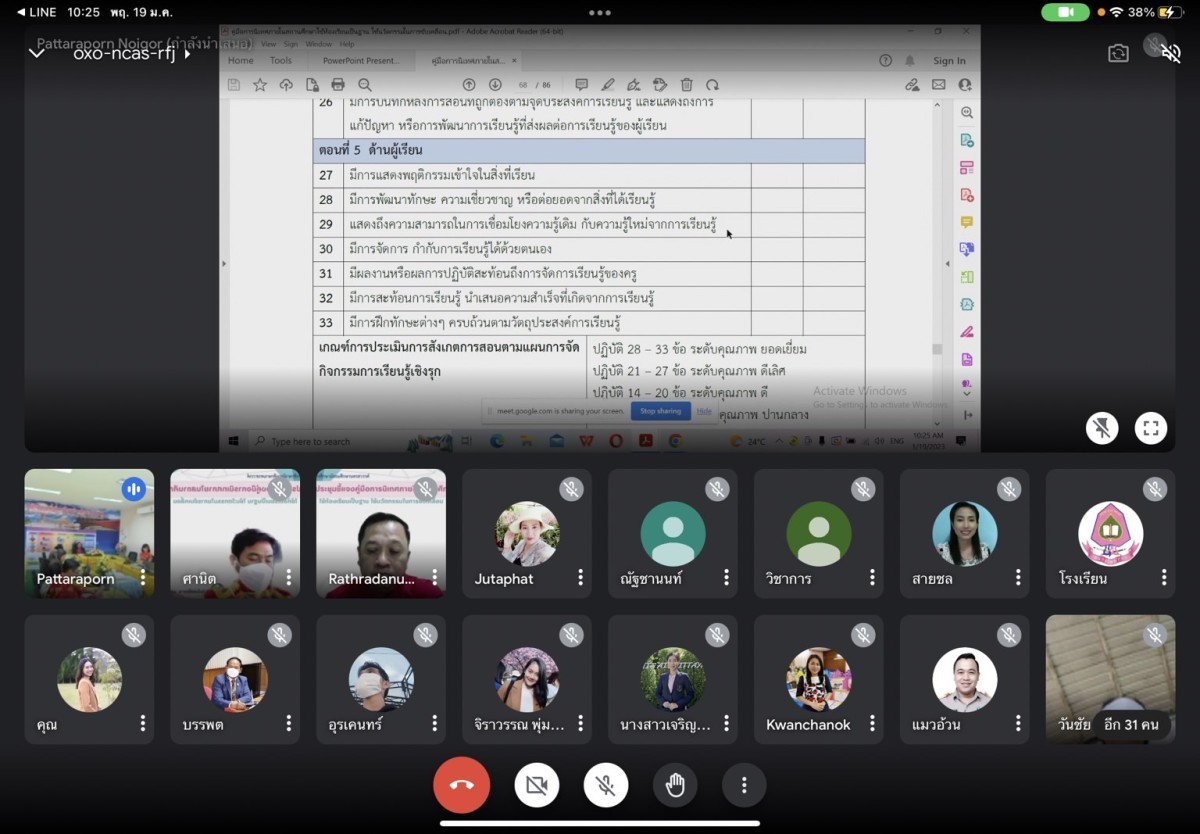This screenshot has height=834, width=1200.
Task: Tap the muted mic icon on Jutaphat tile
Action: (x=571, y=489)
